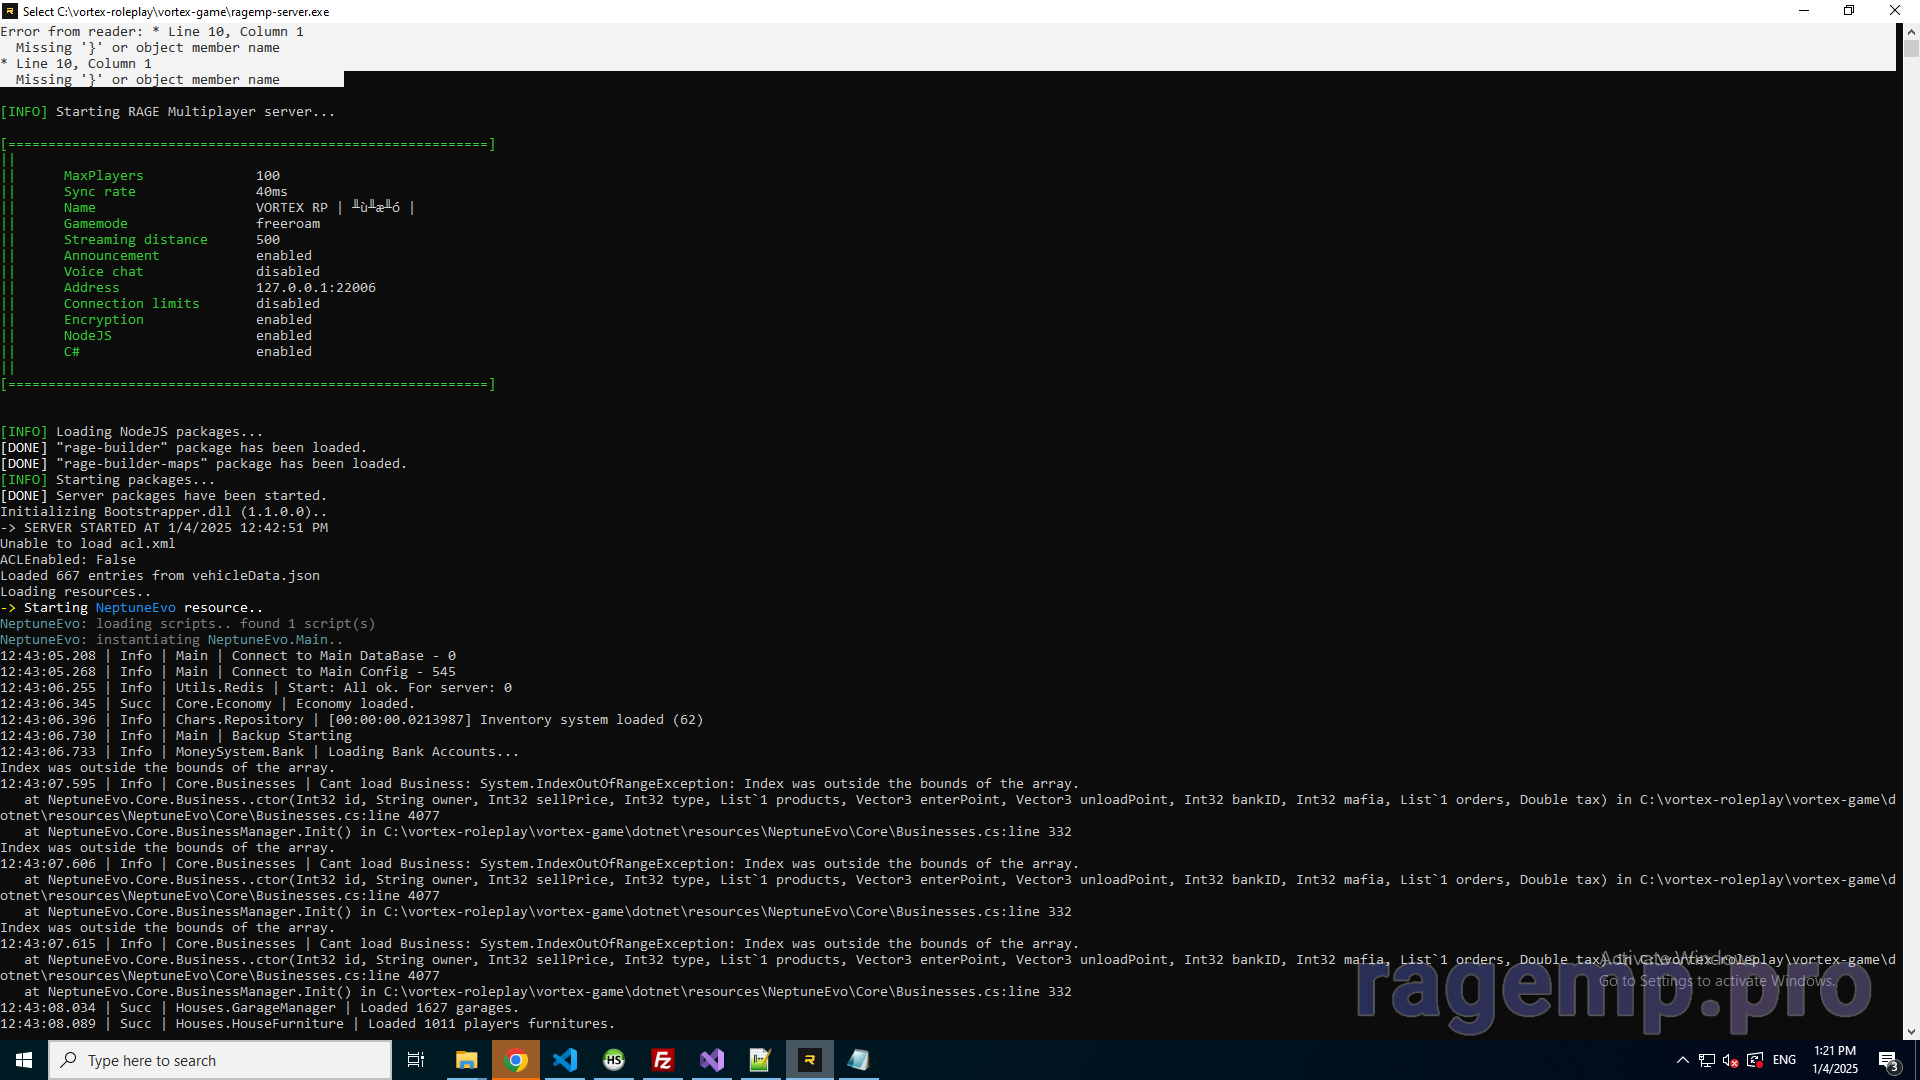Switch to Google Chrome in taskbar
Image resolution: width=1920 pixels, height=1080 pixels.
[x=516, y=1060]
